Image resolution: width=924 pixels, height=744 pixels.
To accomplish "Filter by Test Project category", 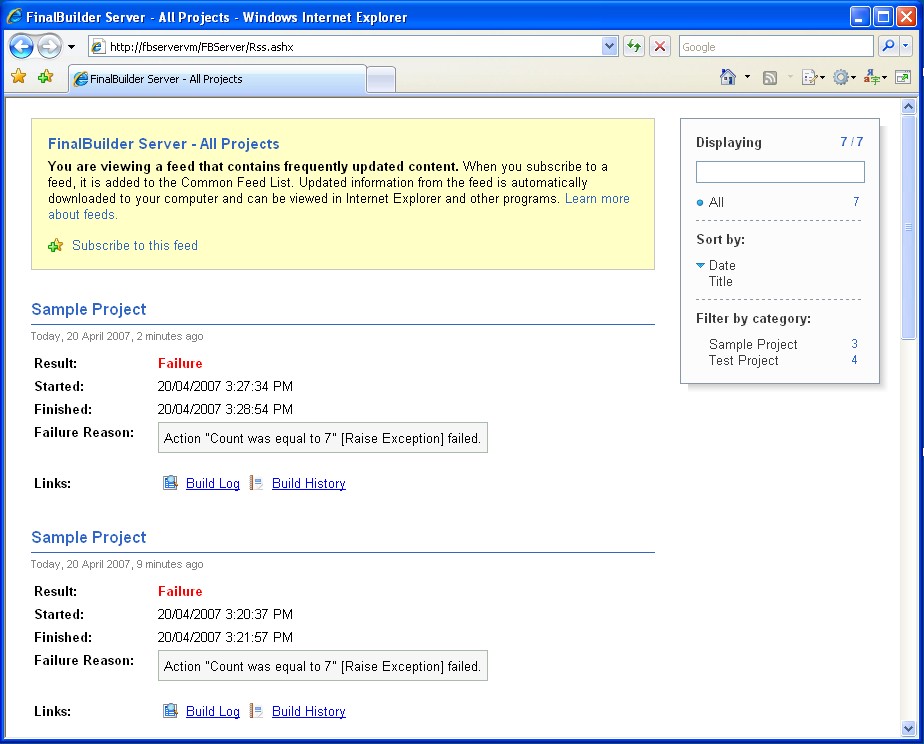I will point(743,360).
